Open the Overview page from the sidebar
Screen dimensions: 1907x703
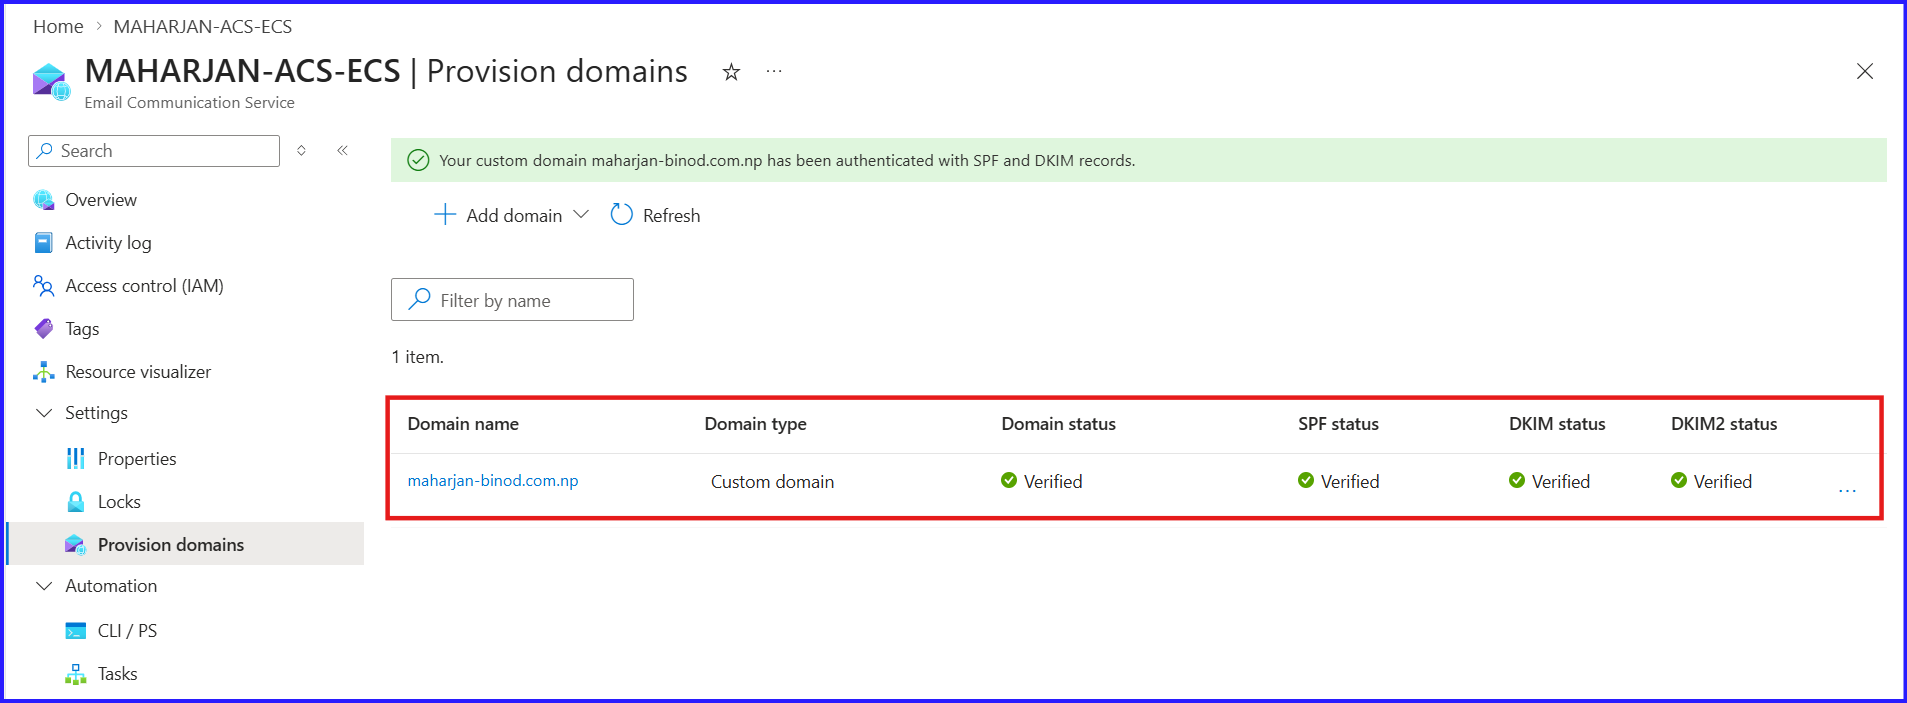coord(44,199)
